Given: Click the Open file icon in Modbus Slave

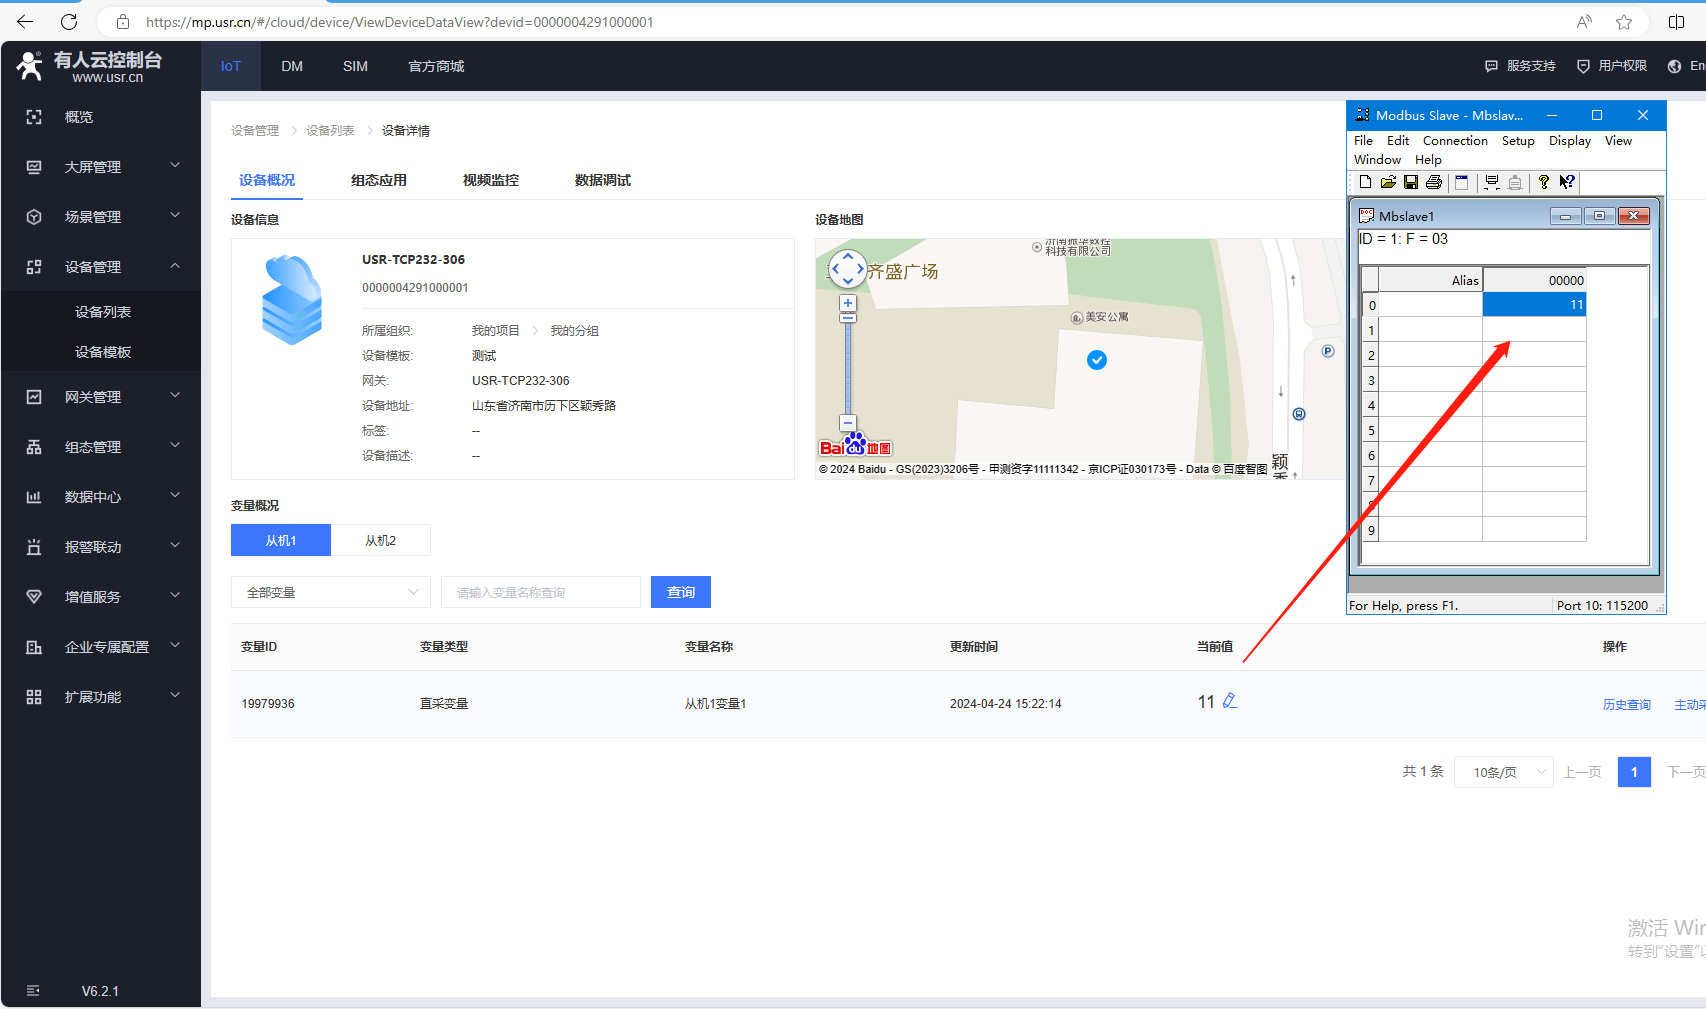Looking at the screenshot, I should [1388, 182].
